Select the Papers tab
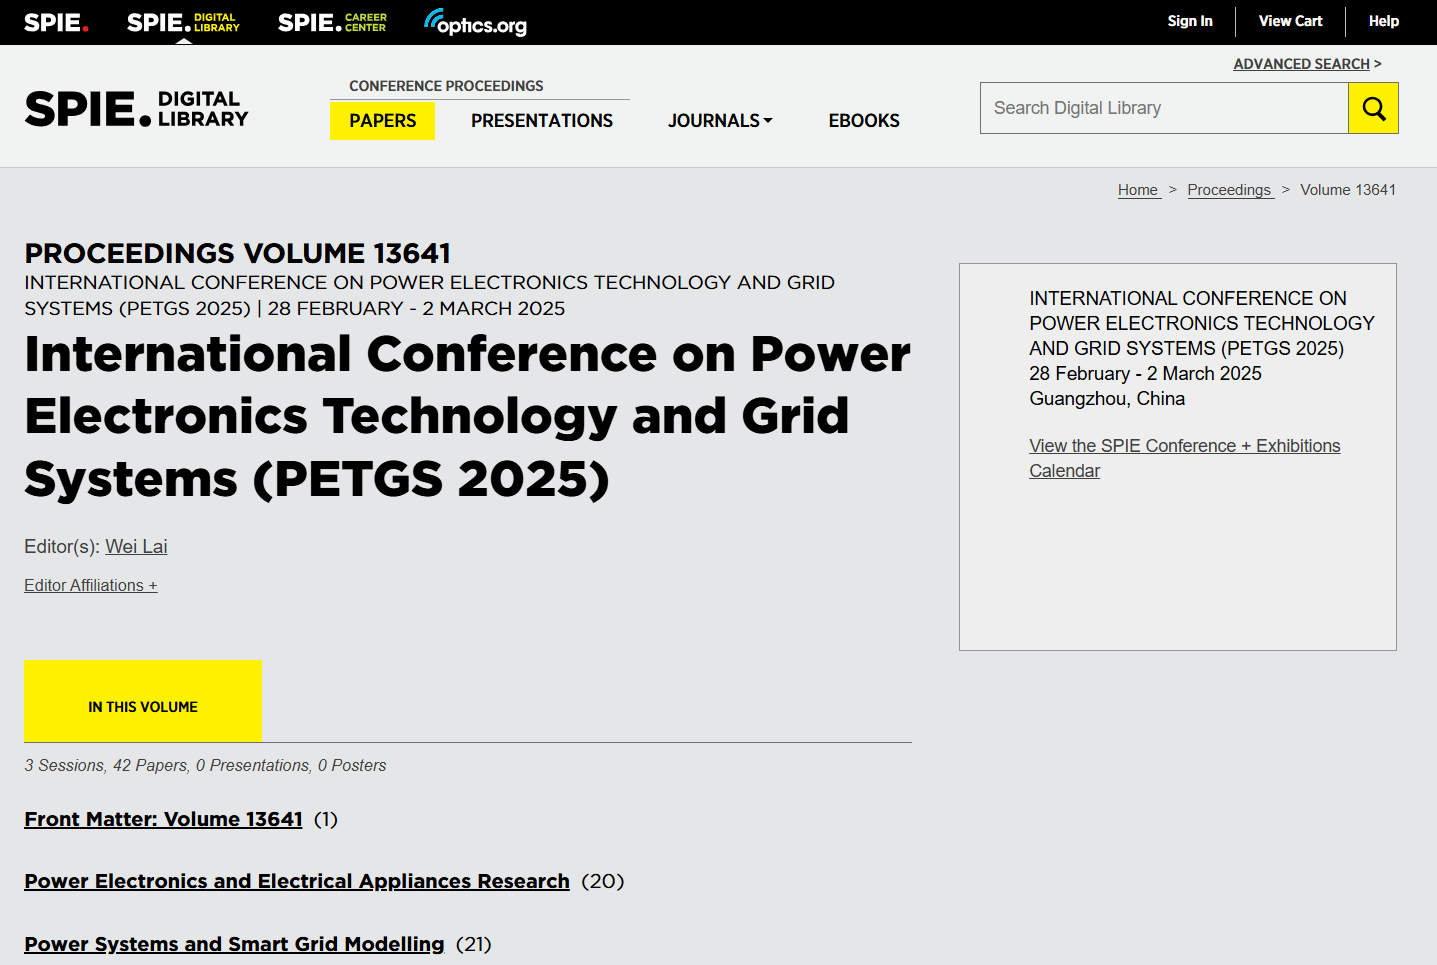1437x965 pixels. click(x=382, y=121)
